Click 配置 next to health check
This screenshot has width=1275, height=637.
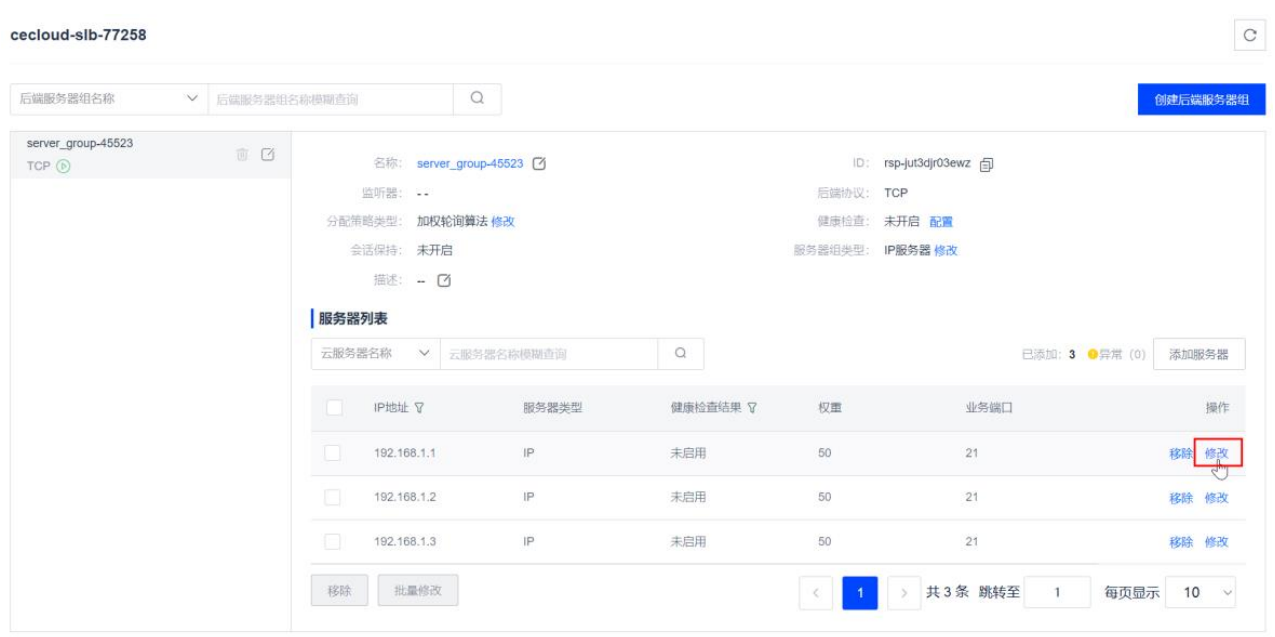click(x=941, y=222)
